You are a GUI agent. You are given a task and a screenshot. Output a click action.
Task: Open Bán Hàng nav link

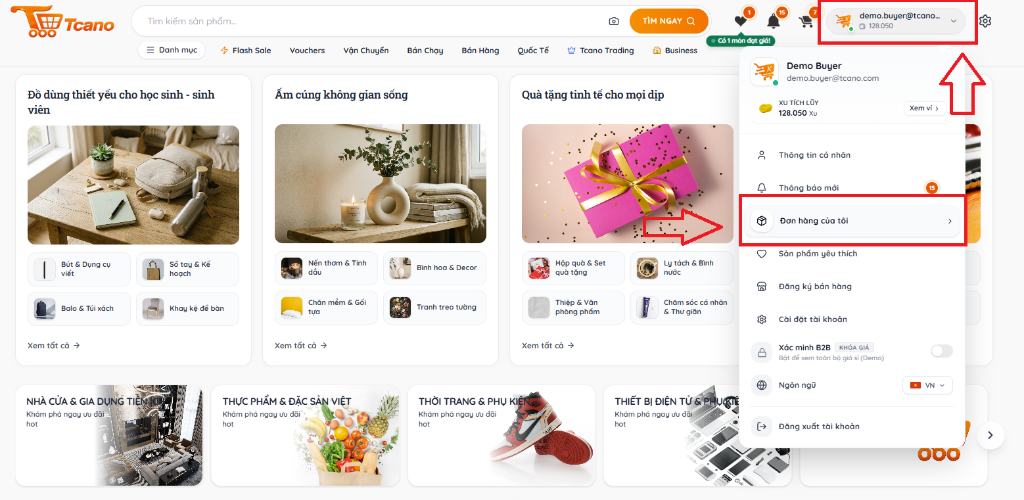pyautogui.click(x=480, y=50)
